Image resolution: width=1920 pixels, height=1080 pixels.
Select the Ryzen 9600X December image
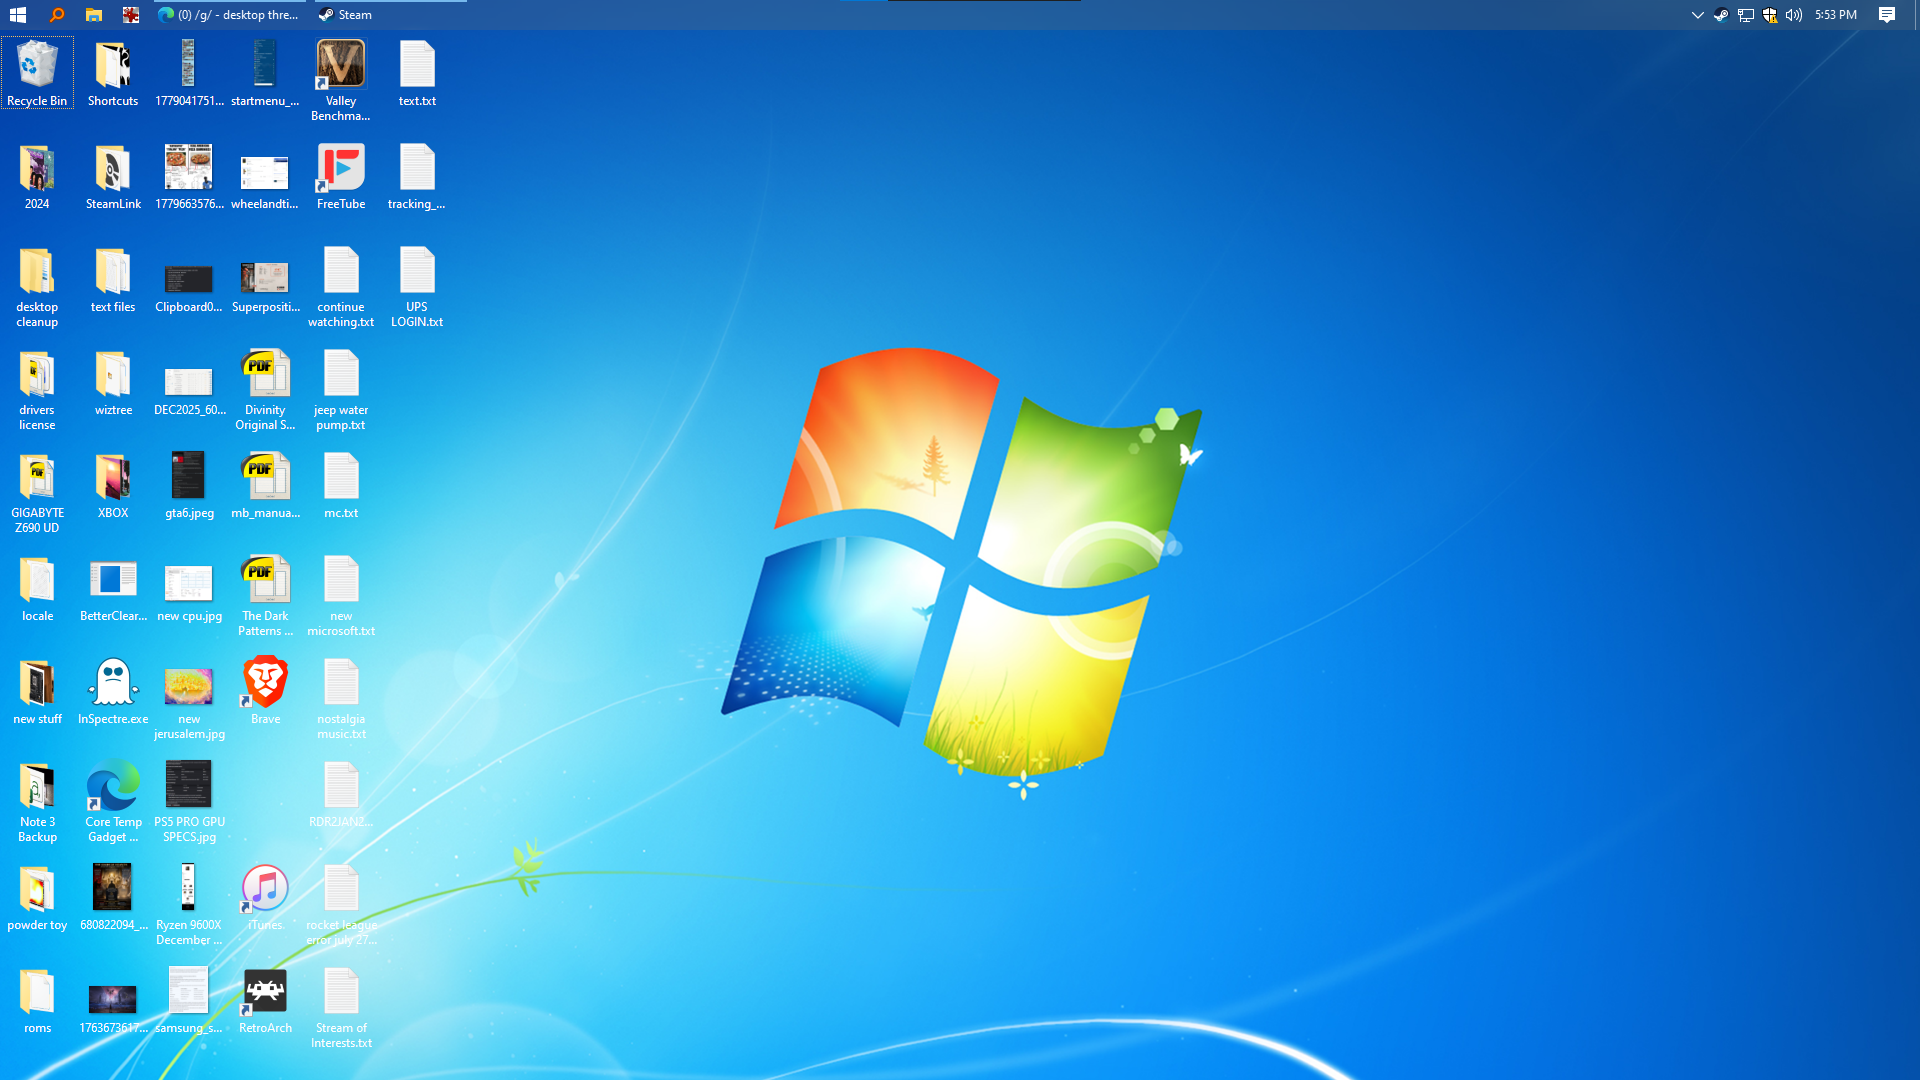point(189,905)
